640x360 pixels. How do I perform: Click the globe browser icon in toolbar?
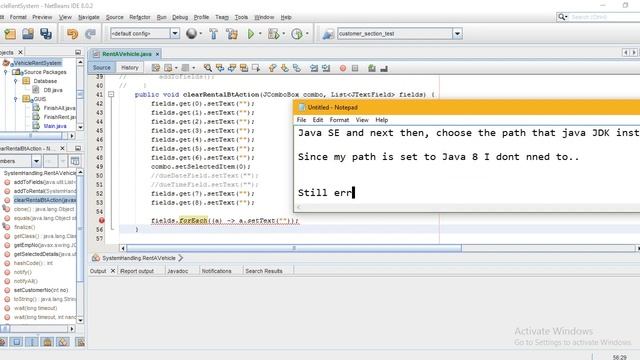click(x=191, y=33)
